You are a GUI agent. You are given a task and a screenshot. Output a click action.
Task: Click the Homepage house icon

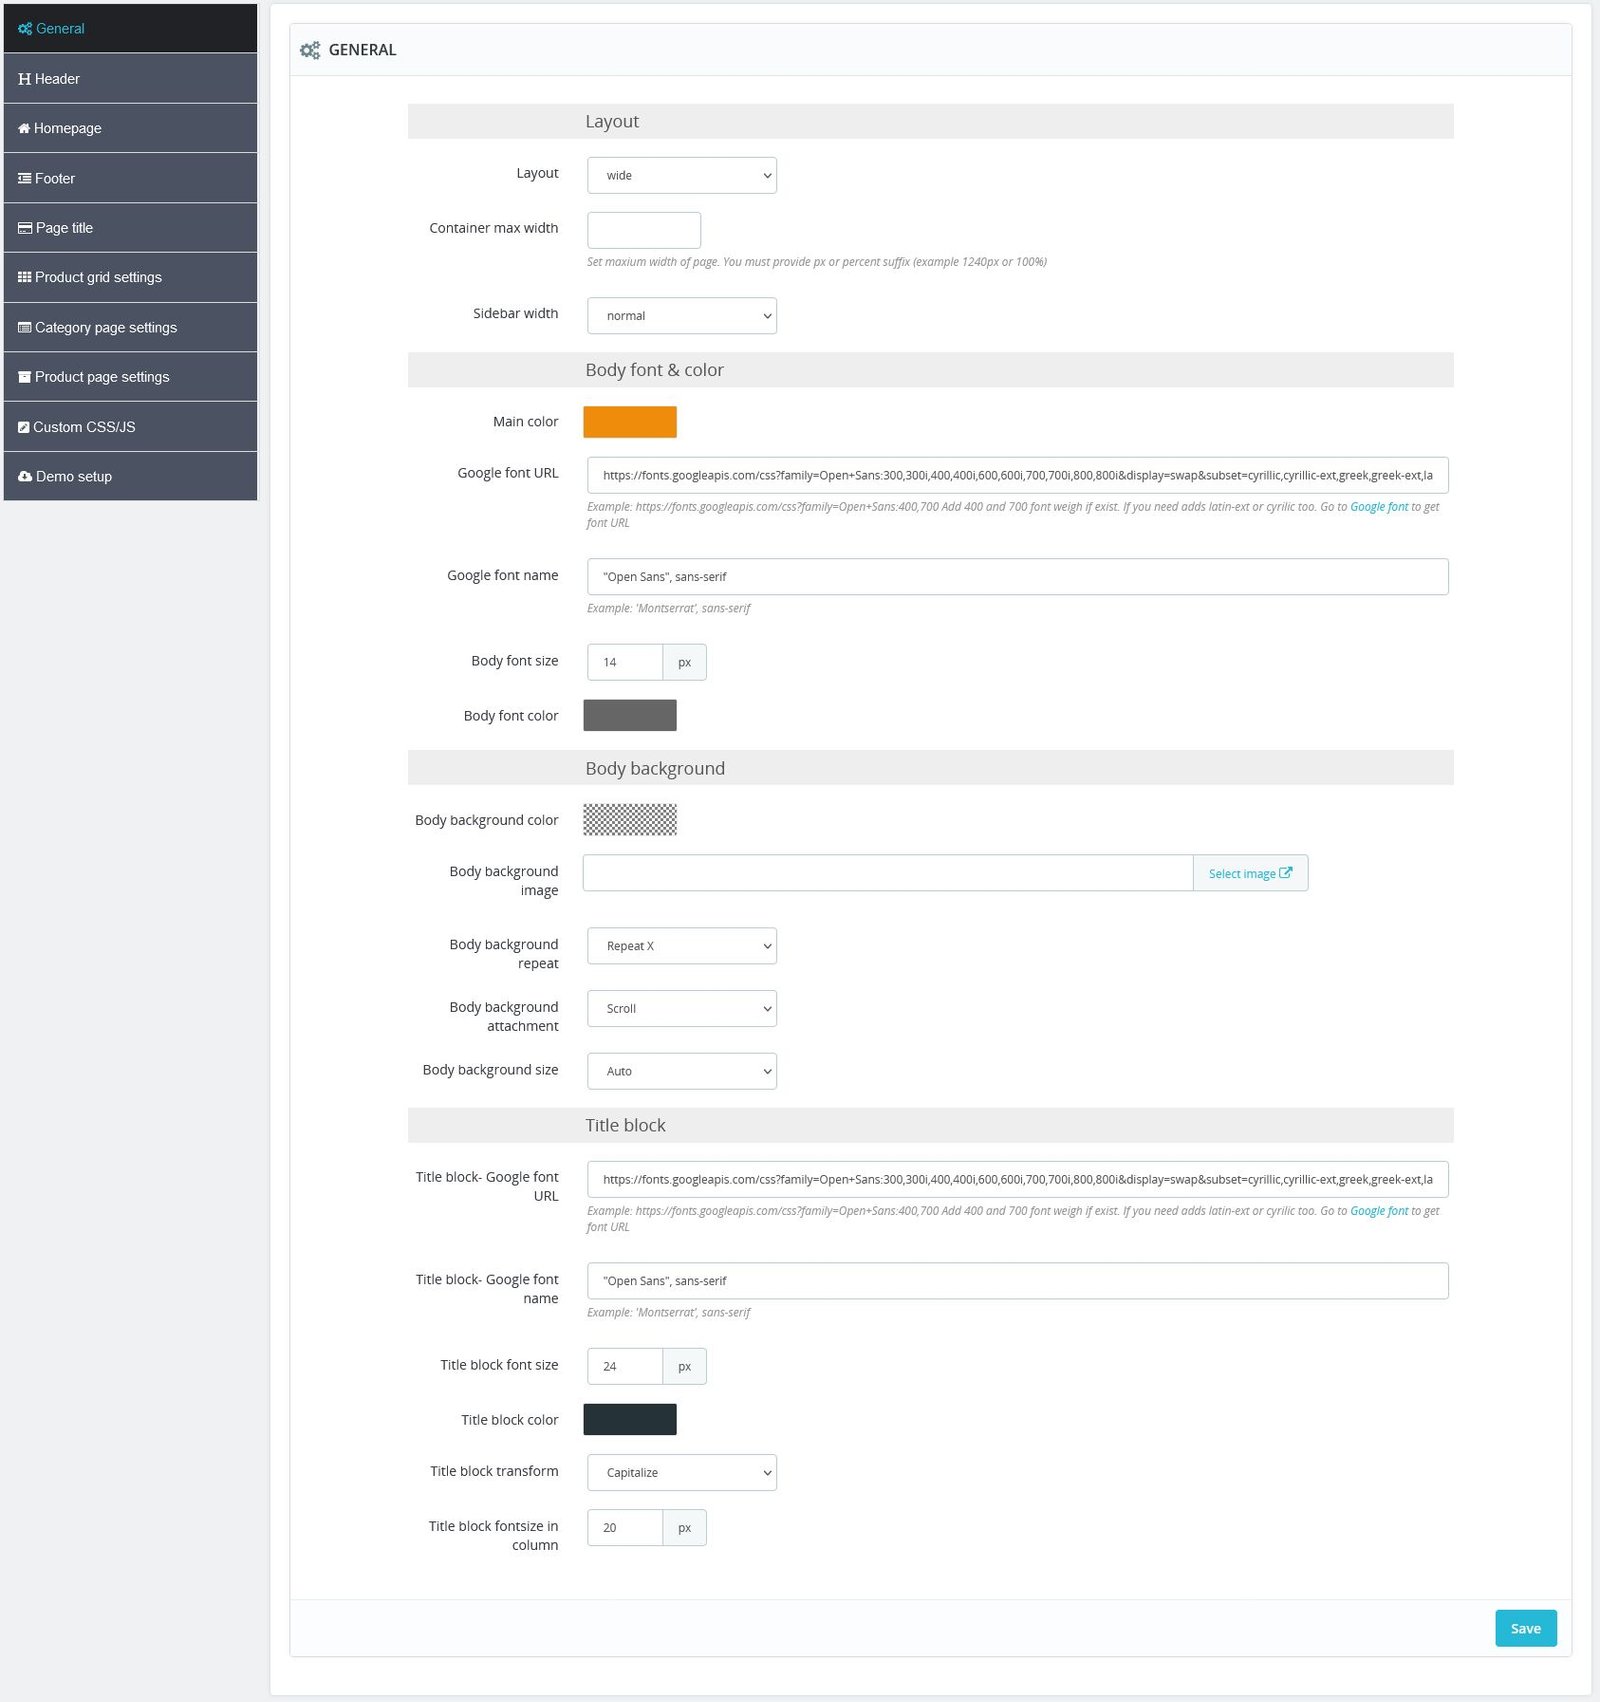click(x=24, y=128)
